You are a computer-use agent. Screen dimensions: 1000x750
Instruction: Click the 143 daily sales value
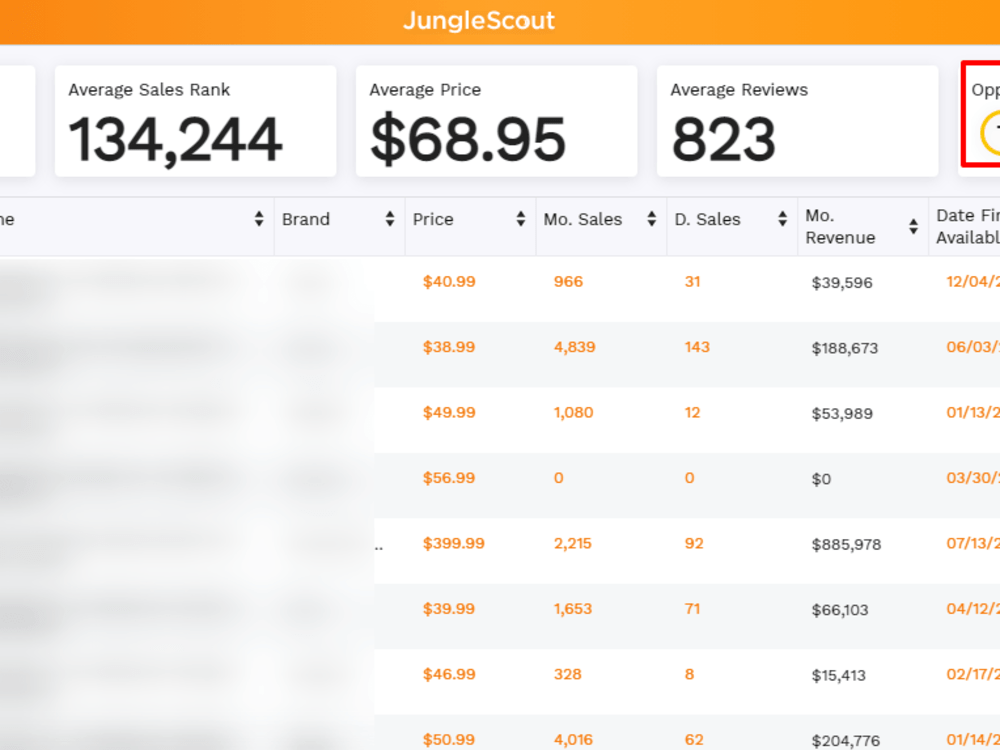[x=697, y=347]
